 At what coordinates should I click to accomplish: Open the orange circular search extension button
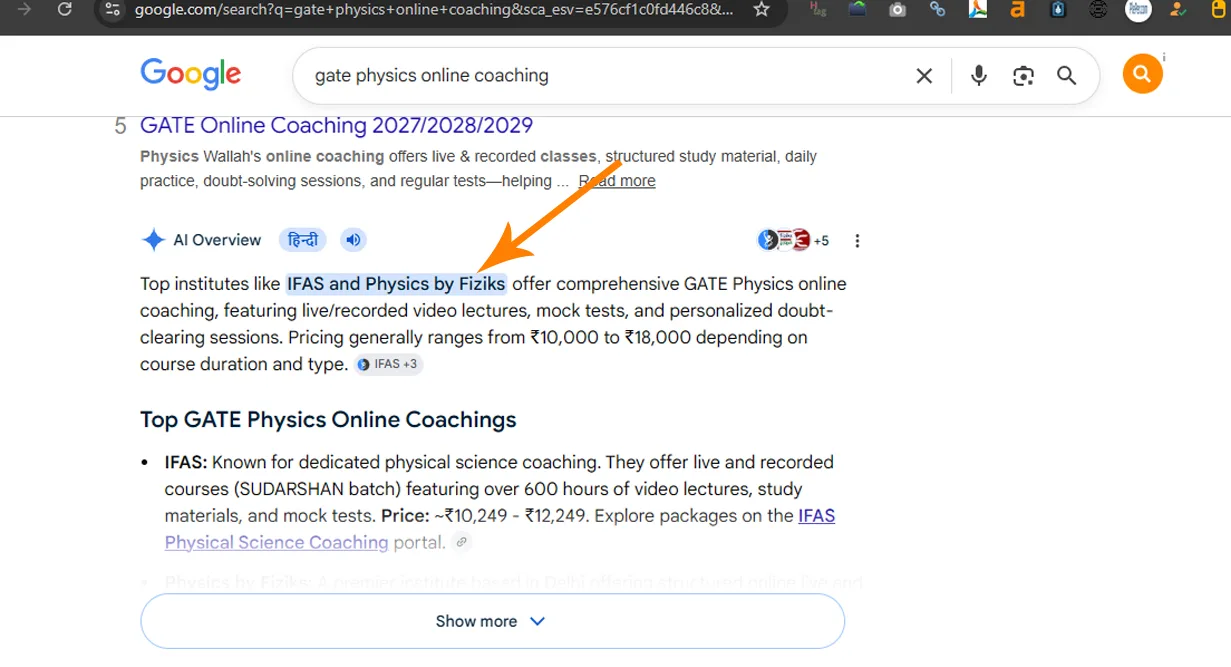point(1142,74)
